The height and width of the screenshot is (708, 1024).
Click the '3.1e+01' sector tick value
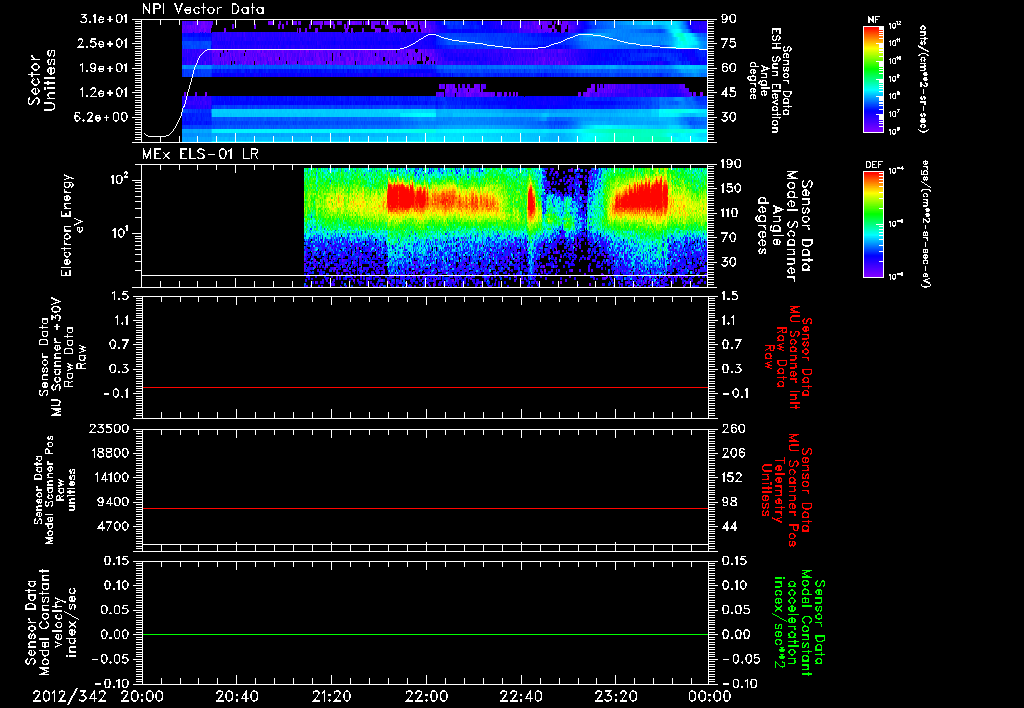point(105,19)
